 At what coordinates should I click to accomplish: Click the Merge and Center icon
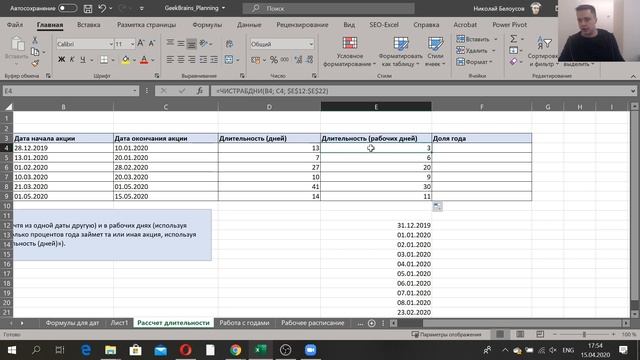click(x=229, y=60)
